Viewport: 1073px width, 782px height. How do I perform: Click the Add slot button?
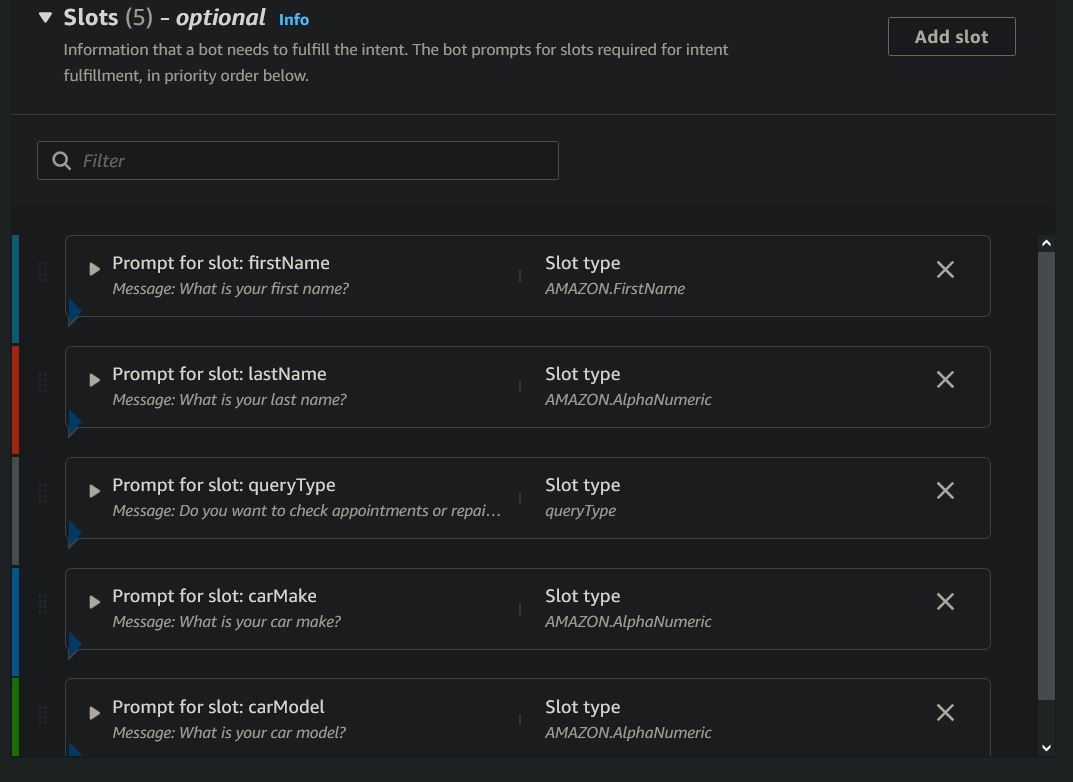click(x=951, y=37)
